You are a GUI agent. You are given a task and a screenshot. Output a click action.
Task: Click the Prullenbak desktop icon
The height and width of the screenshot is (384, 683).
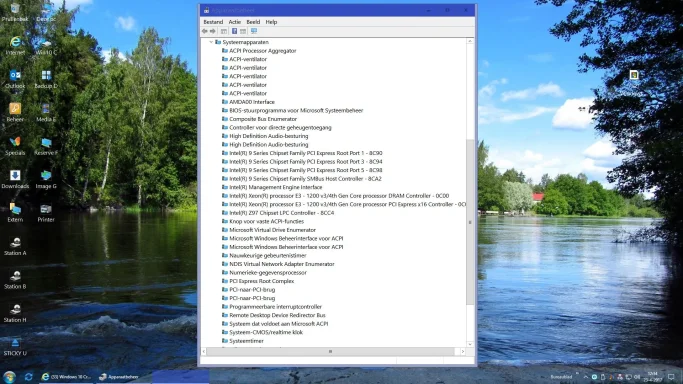point(15,13)
